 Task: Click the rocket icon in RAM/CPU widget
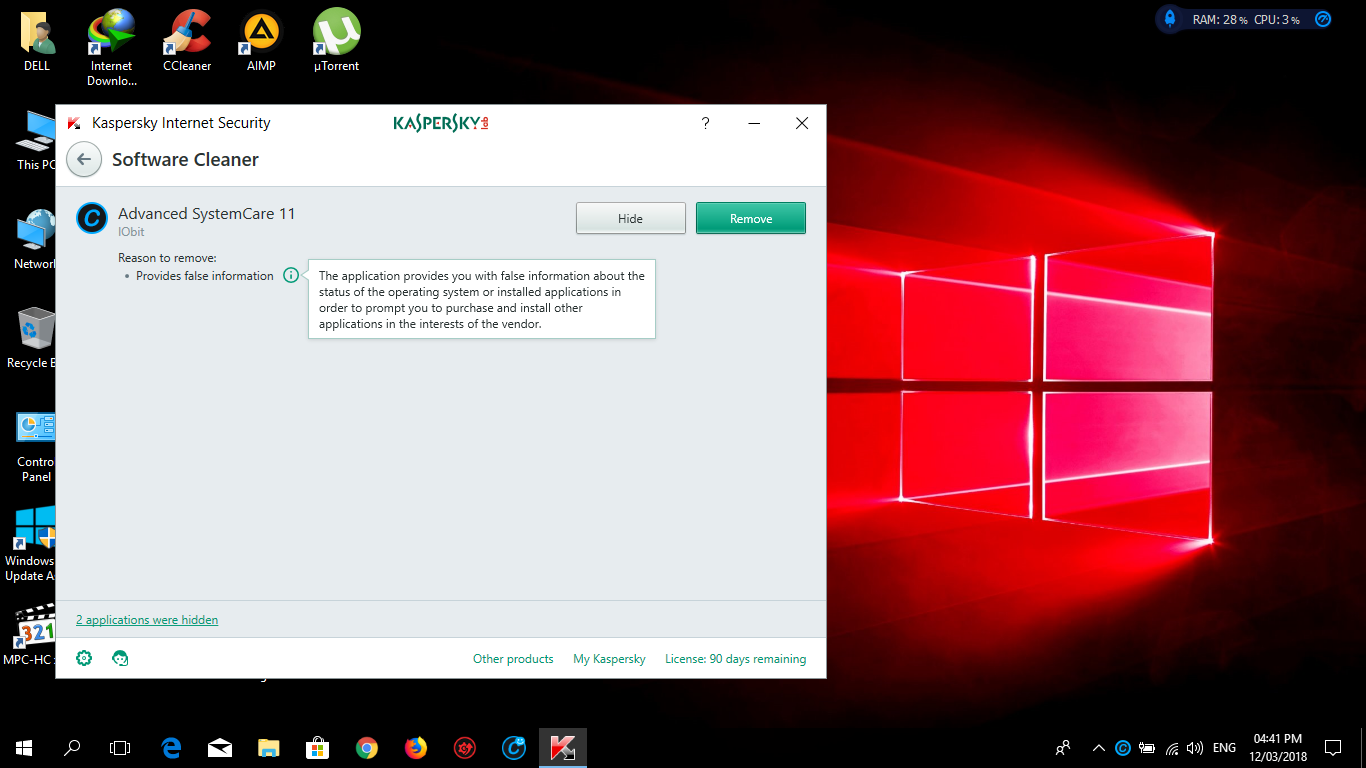coord(1169,19)
